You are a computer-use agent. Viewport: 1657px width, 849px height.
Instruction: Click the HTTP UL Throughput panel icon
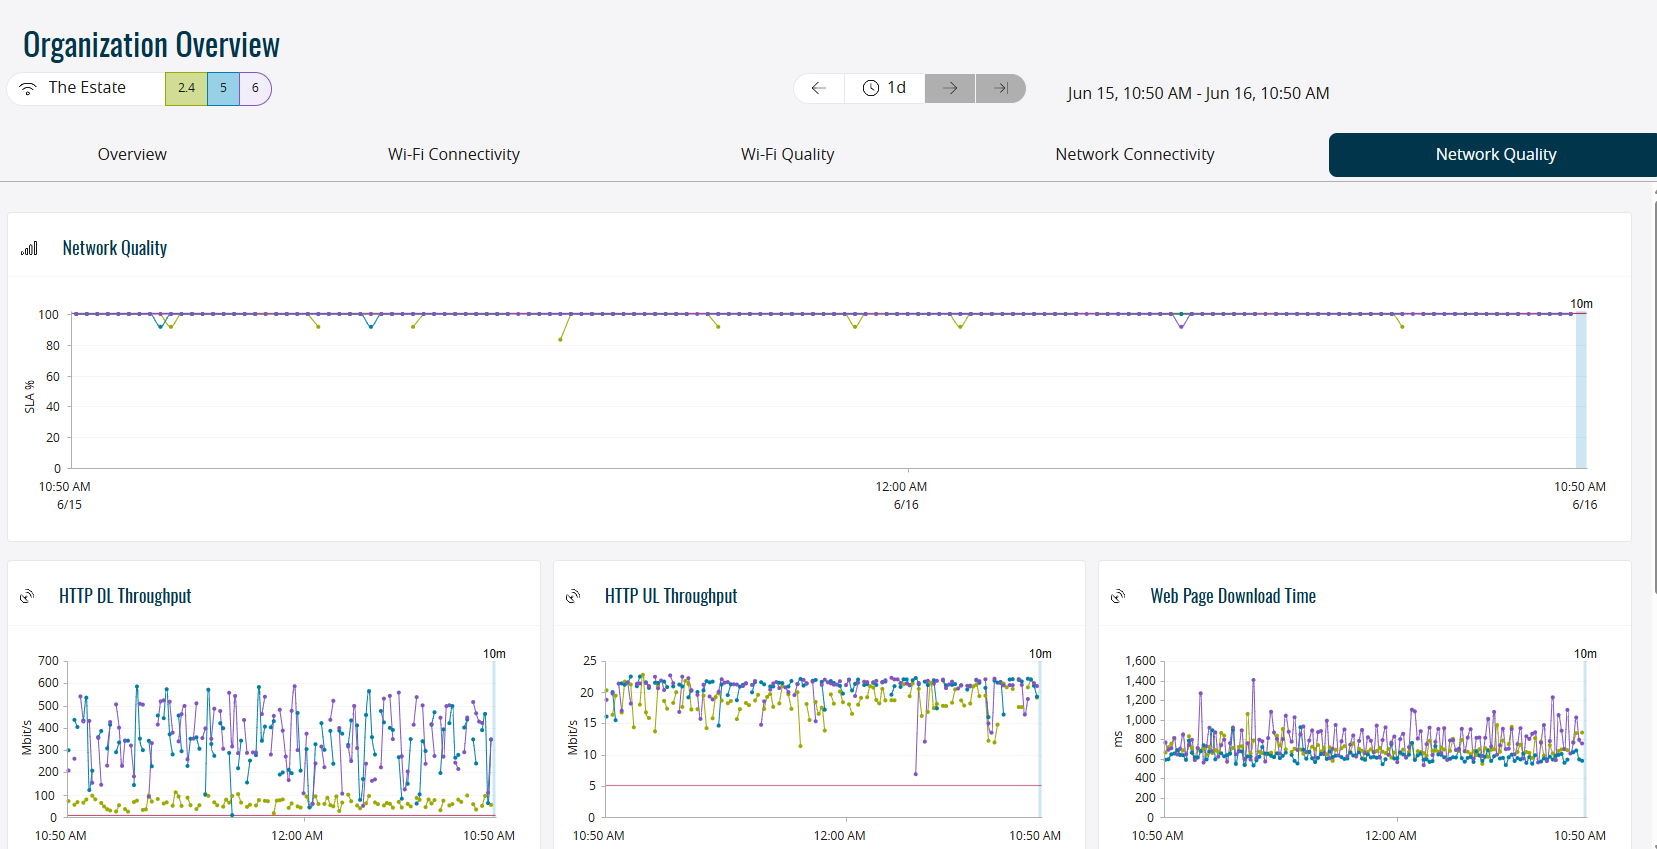click(x=573, y=596)
